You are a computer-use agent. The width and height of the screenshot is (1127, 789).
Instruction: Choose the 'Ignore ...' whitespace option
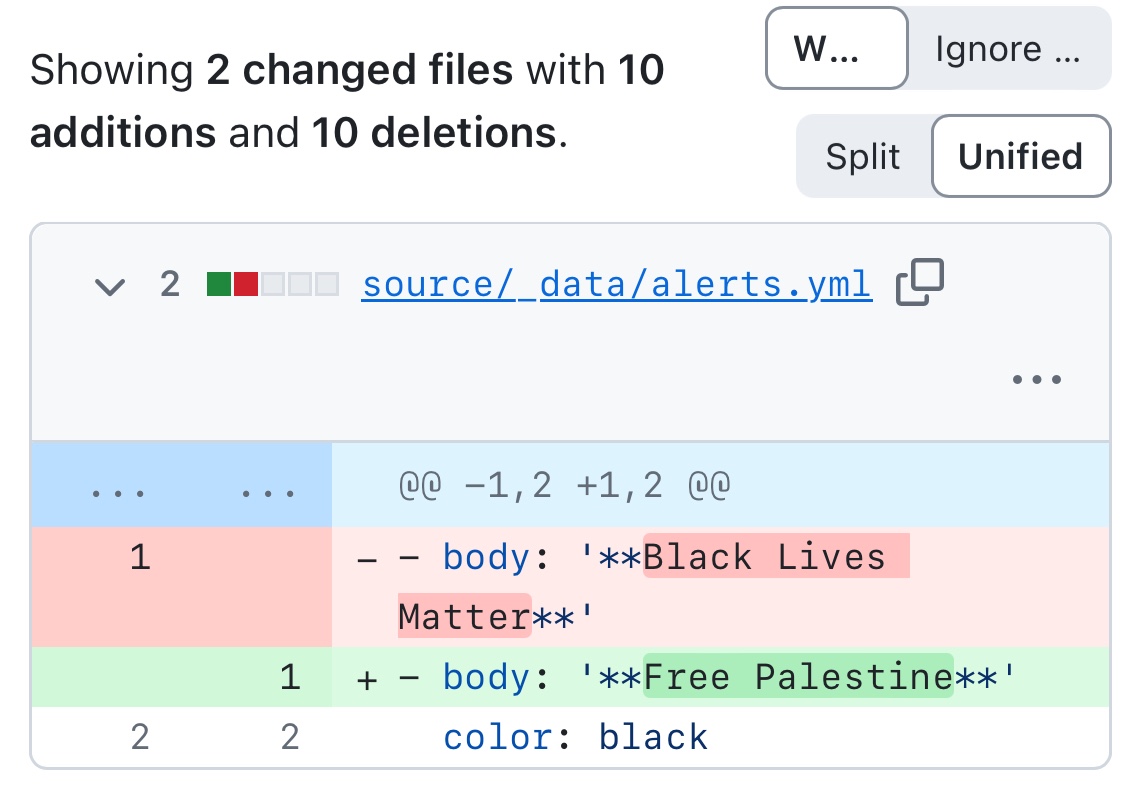[x=1008, y=49]
